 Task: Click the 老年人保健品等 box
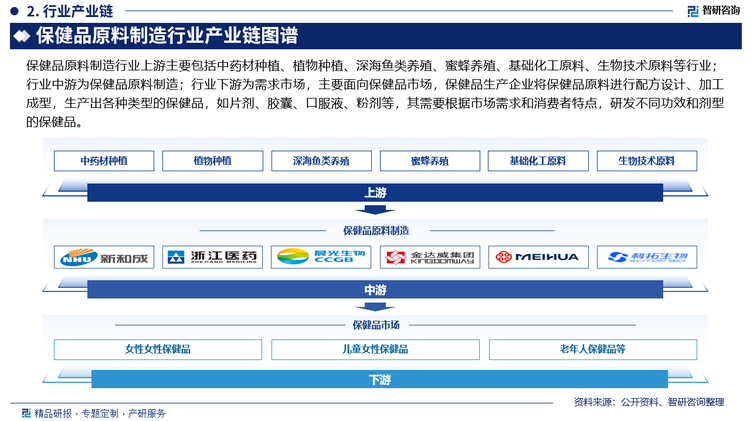click(x=593, y=349)
